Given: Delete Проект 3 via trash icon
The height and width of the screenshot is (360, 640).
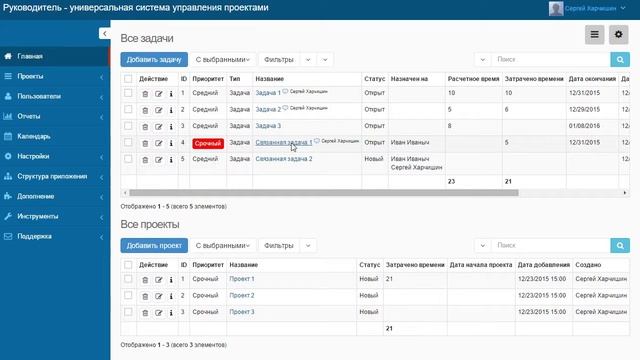Looking at the screenshot, I should [x=145, y=313].
